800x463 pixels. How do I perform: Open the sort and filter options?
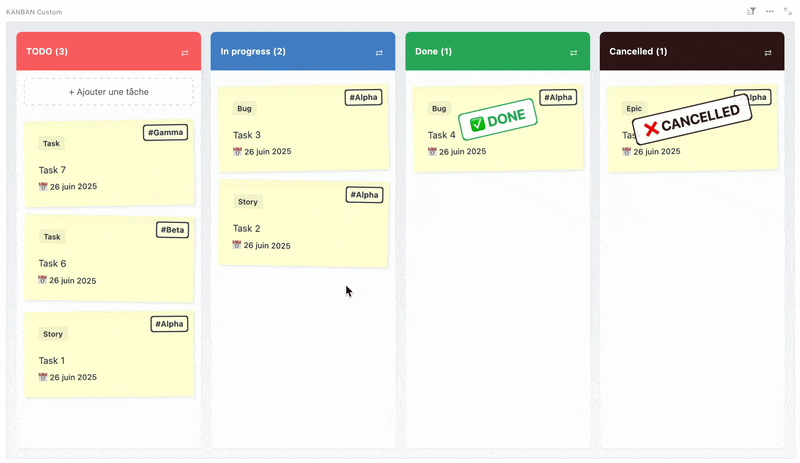tap(751, 11)
